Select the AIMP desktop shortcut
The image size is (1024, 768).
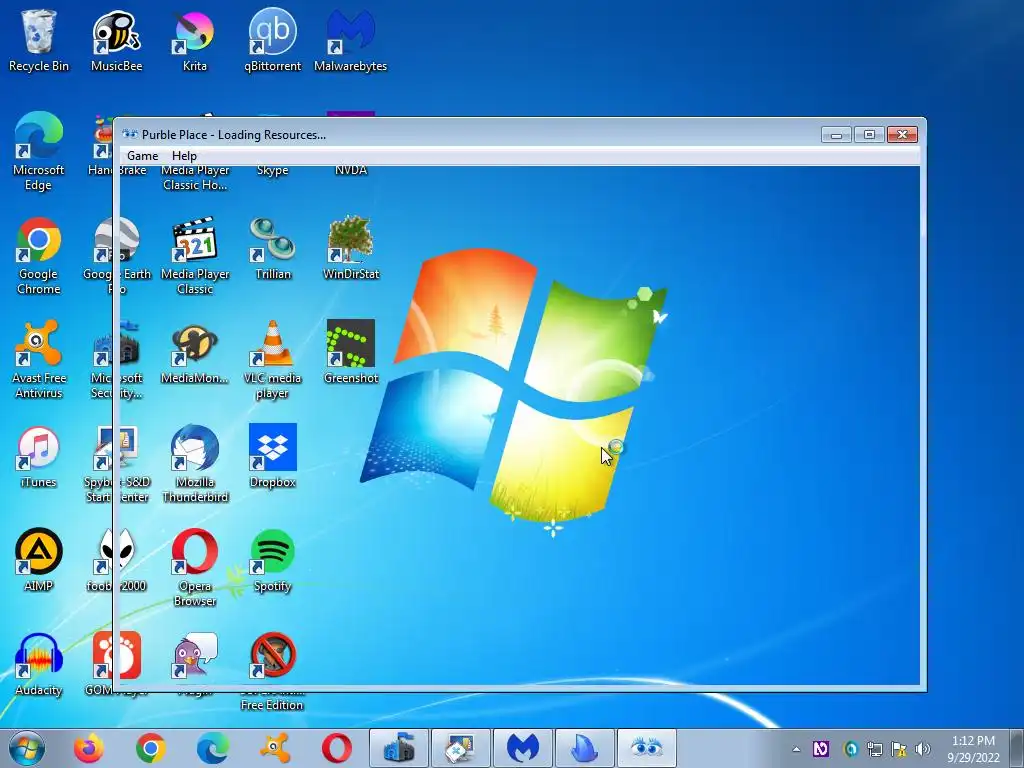[x=39, y=560]
